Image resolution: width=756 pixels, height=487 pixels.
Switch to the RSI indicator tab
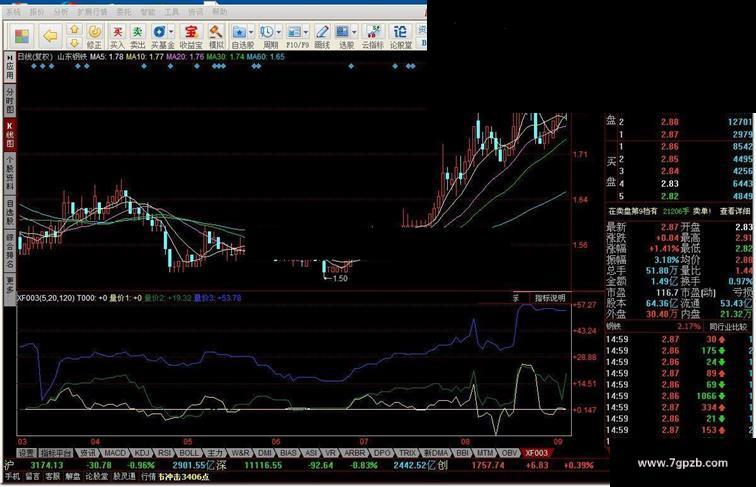(x=165, y=453)
